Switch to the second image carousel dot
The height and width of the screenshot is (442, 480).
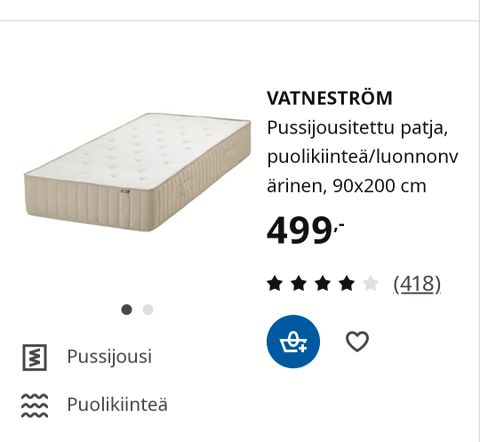[148, 310]
